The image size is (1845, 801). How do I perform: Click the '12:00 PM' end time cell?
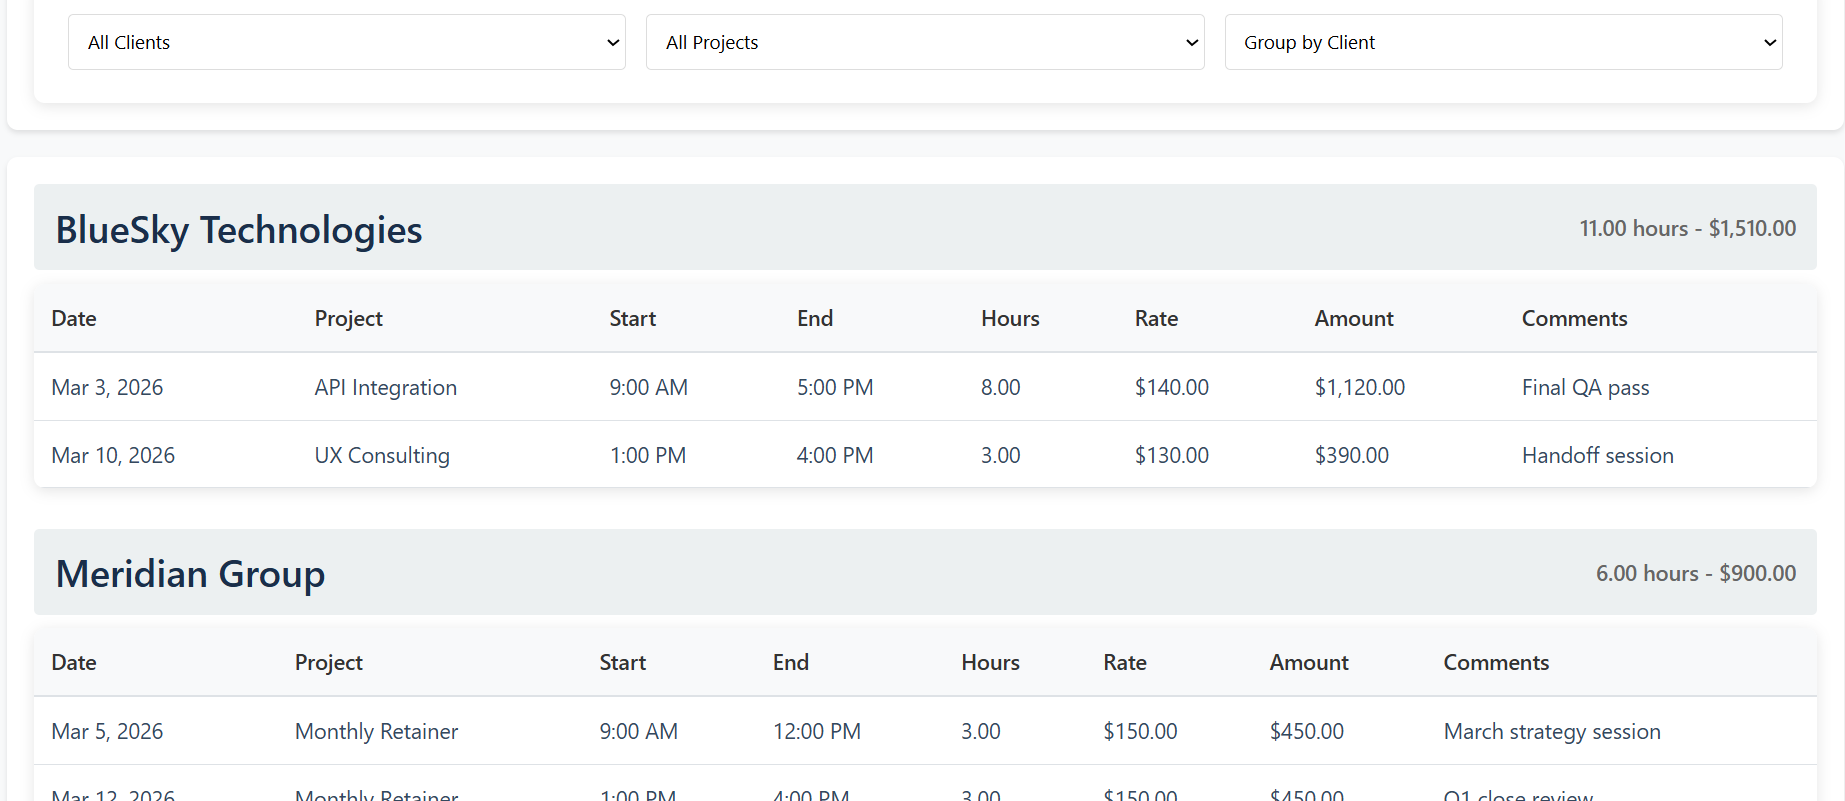[x=816, y=731]
